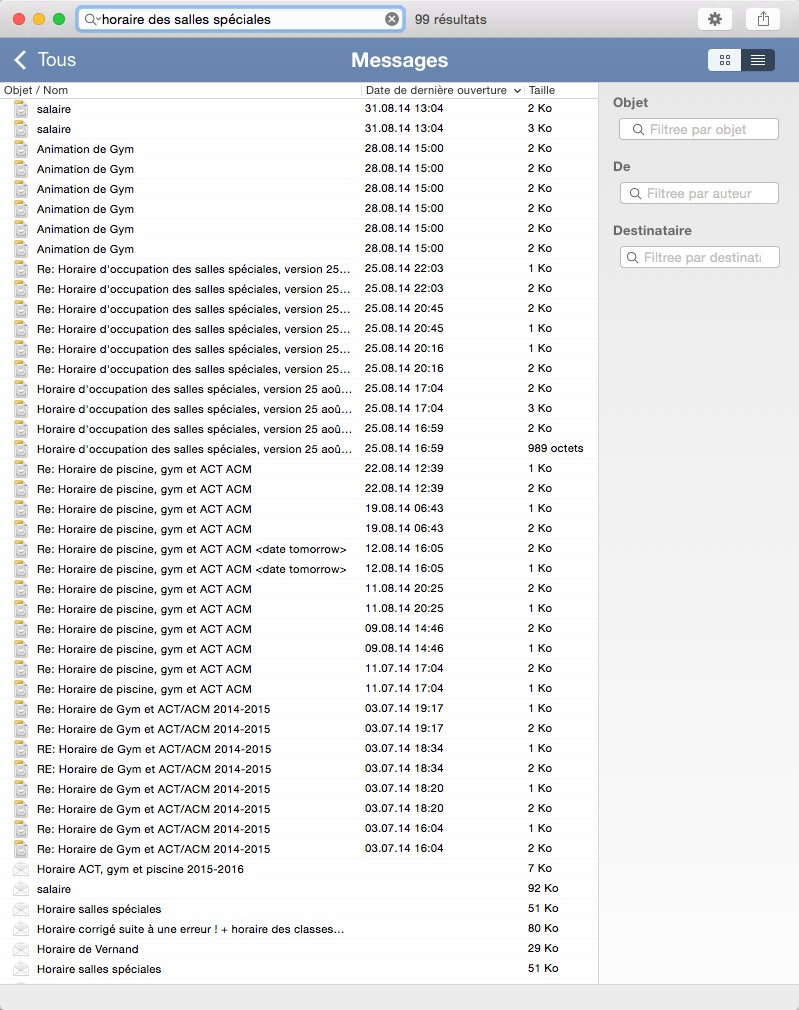Select Re: Horaire de piscine 22.08.14, 1 Ko
This screenshot has width=799, height=1010.
[x=299, y=469]
